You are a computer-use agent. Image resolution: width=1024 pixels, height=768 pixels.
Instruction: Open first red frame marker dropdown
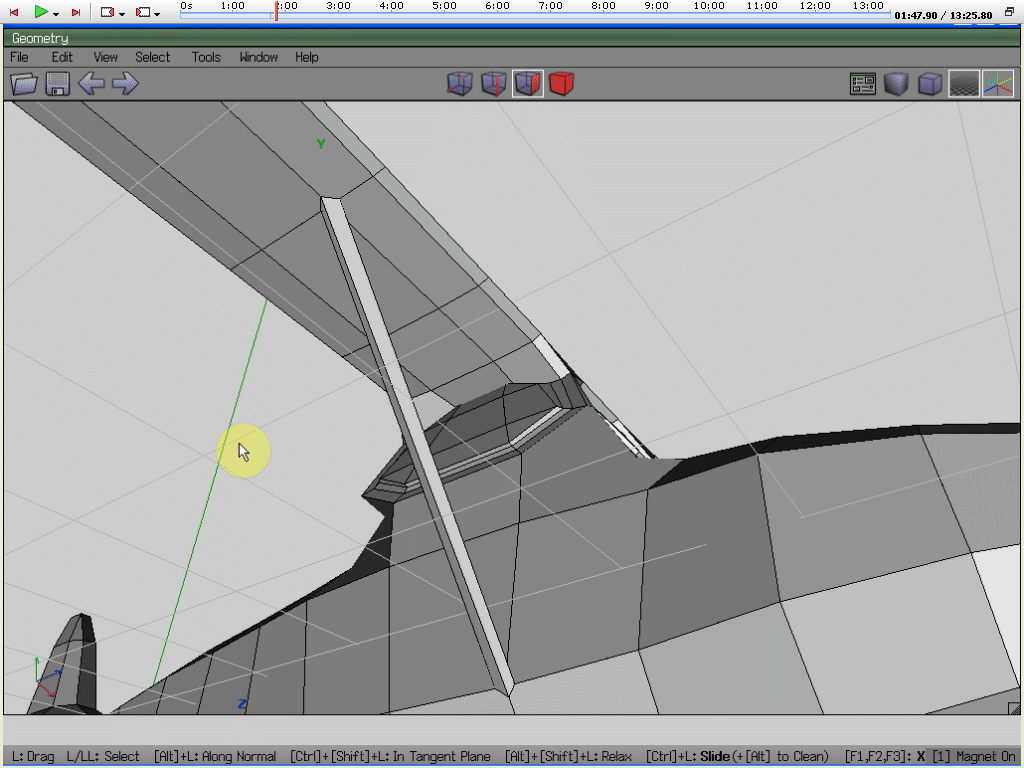(122, 14)
